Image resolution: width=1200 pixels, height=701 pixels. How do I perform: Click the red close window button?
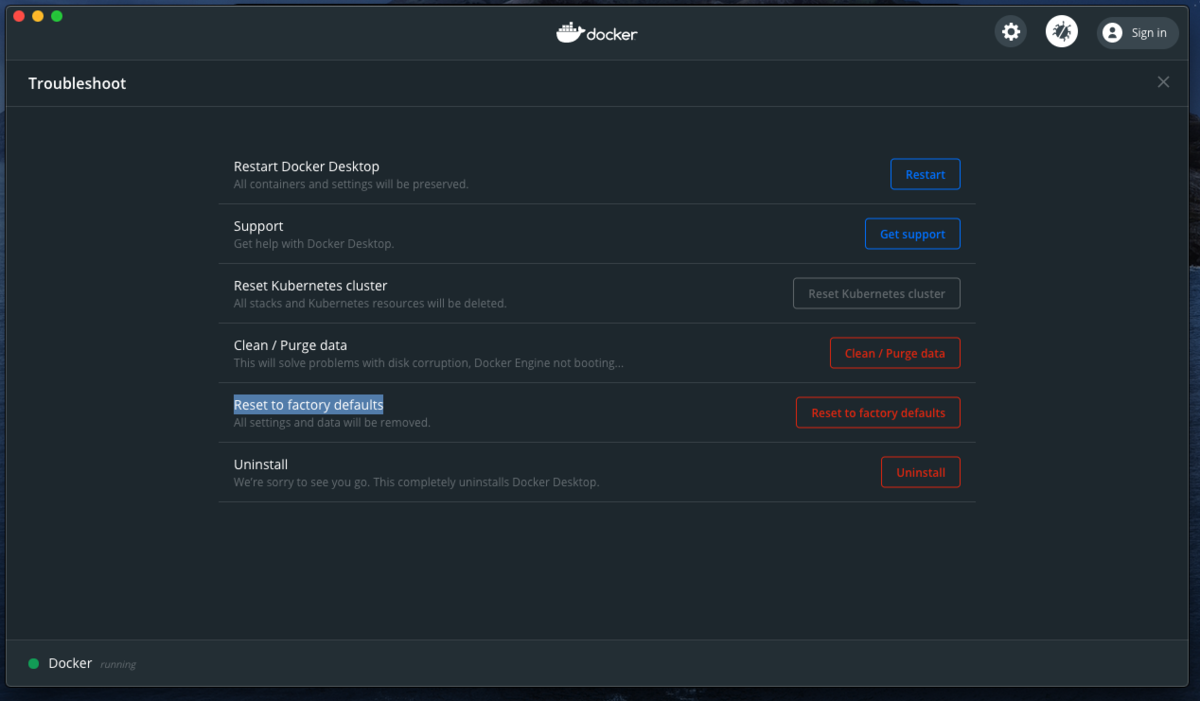tap(19, 16)
